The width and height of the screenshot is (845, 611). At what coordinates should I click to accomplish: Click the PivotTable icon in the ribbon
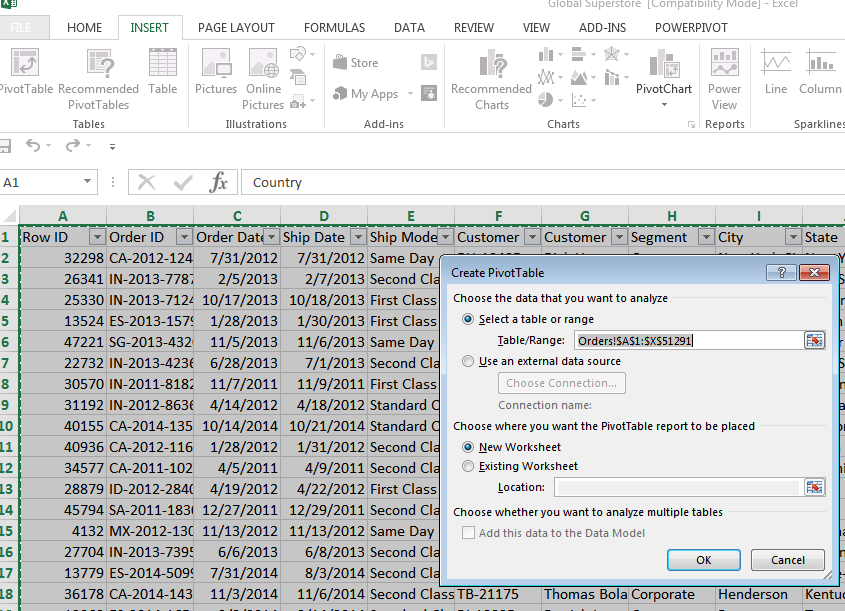pos(25,63)
